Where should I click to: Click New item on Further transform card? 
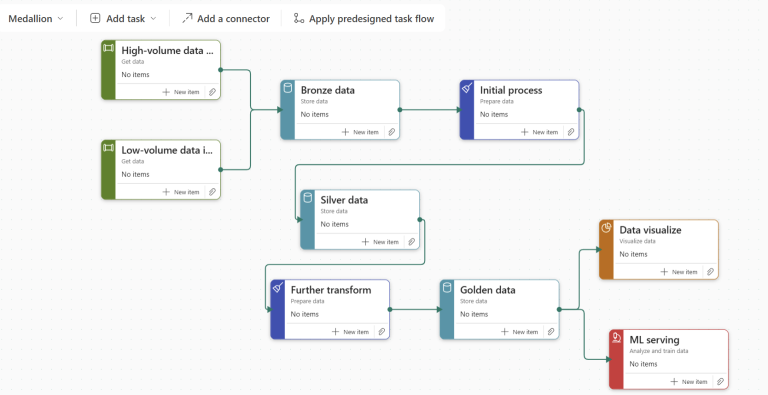(351, 332)
